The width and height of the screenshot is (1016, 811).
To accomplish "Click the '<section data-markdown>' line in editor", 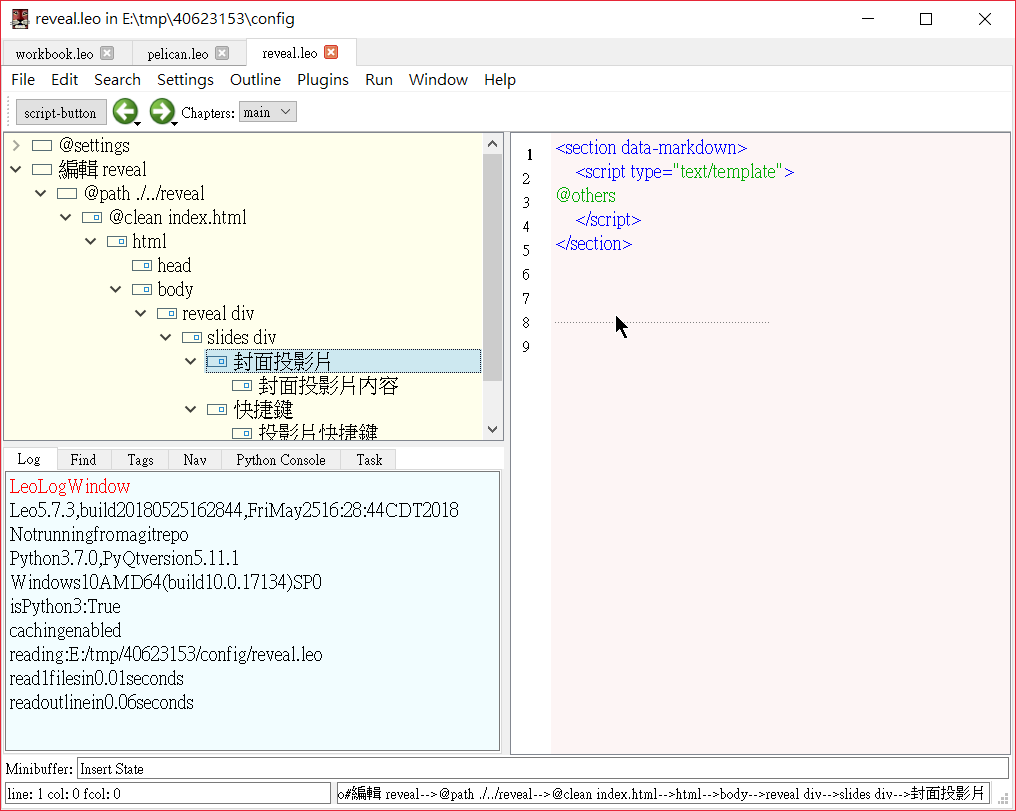I will coord(651,148).
